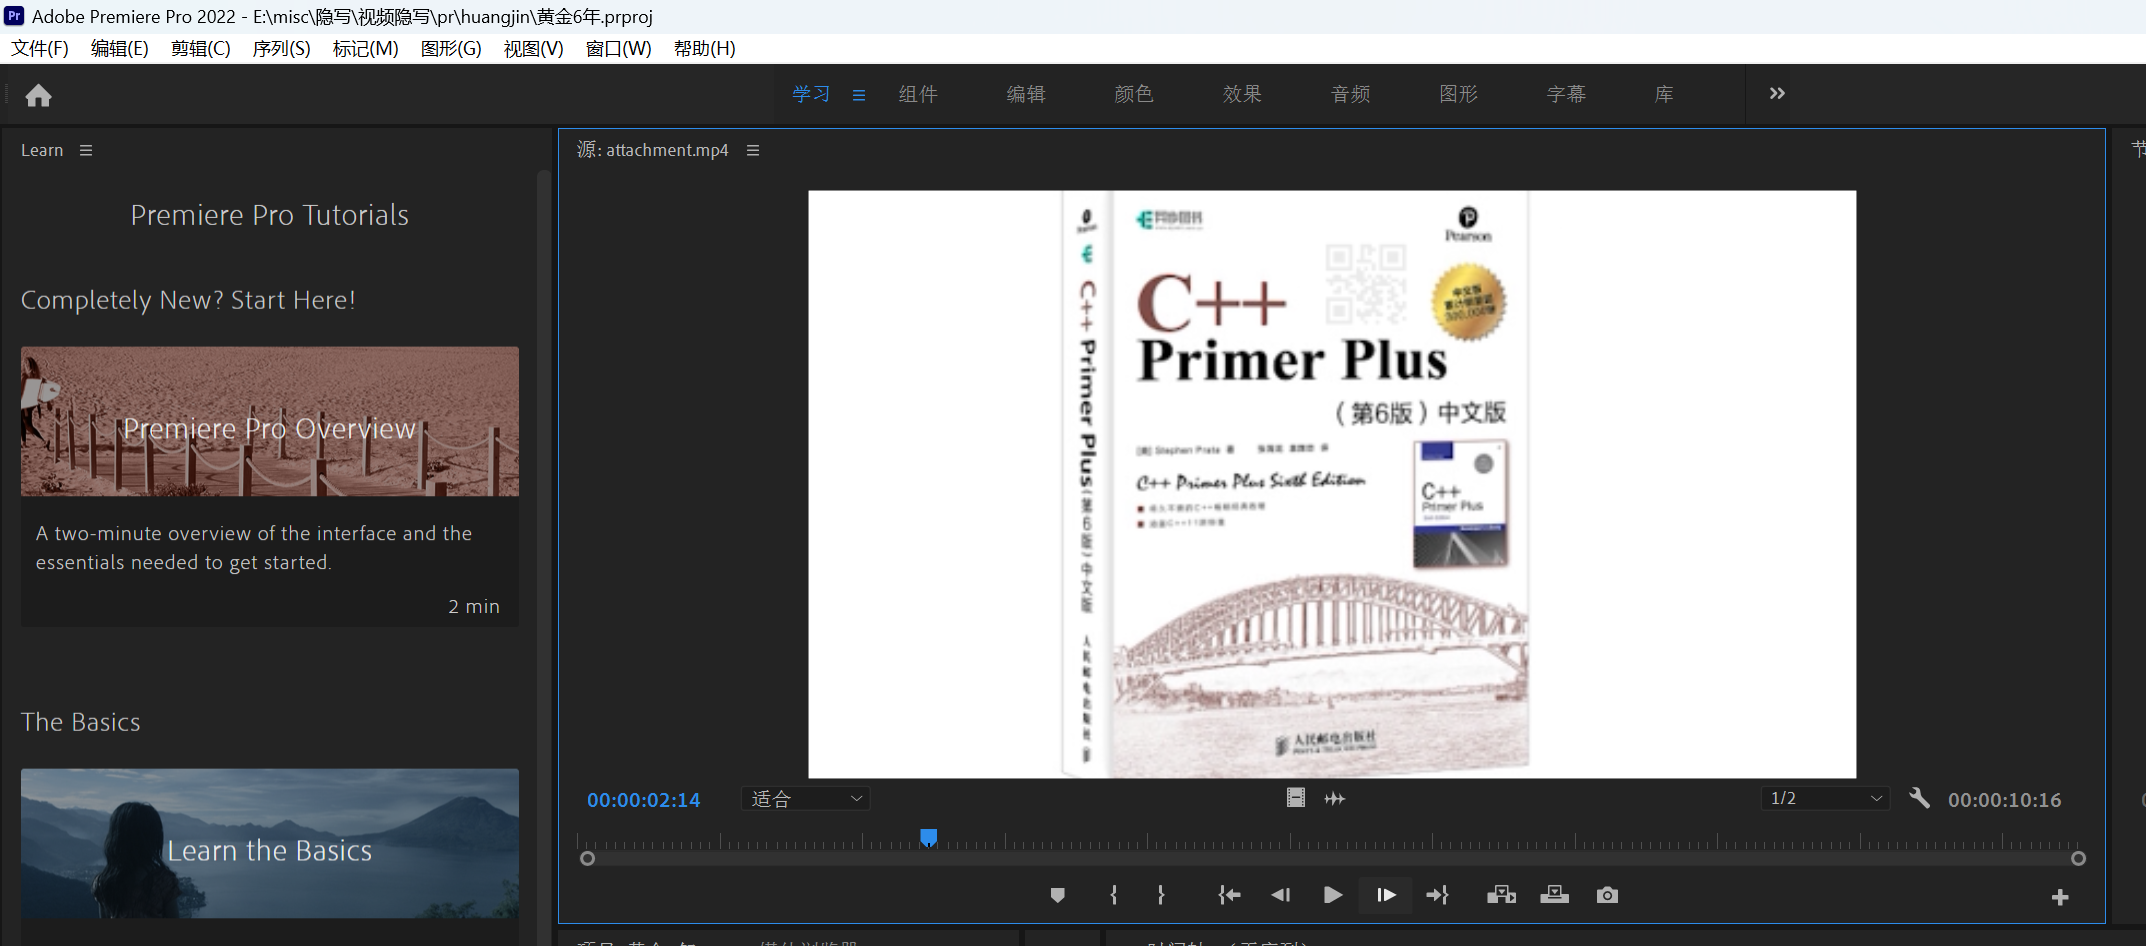
Task: Switch to the 组件 workspace
Action: (918, 94)
